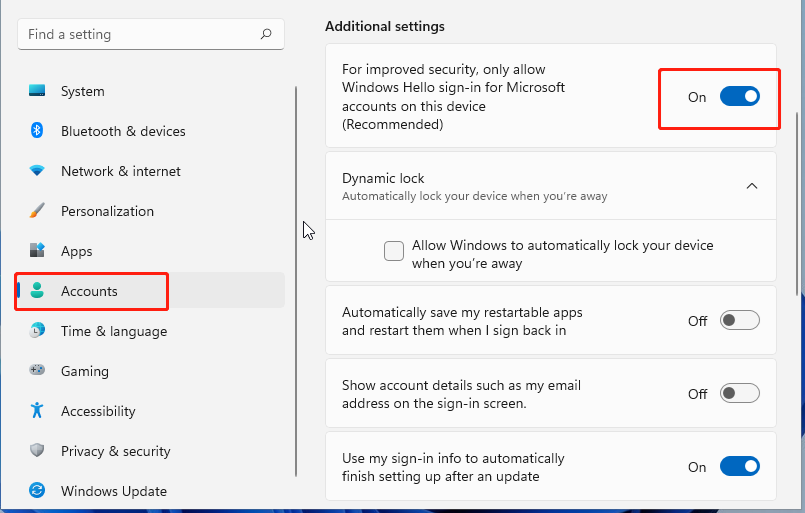The width and height of the screenshot is (805, 513).
Task: Disable use sign-in info after update toggle
Action: (739, 466)
